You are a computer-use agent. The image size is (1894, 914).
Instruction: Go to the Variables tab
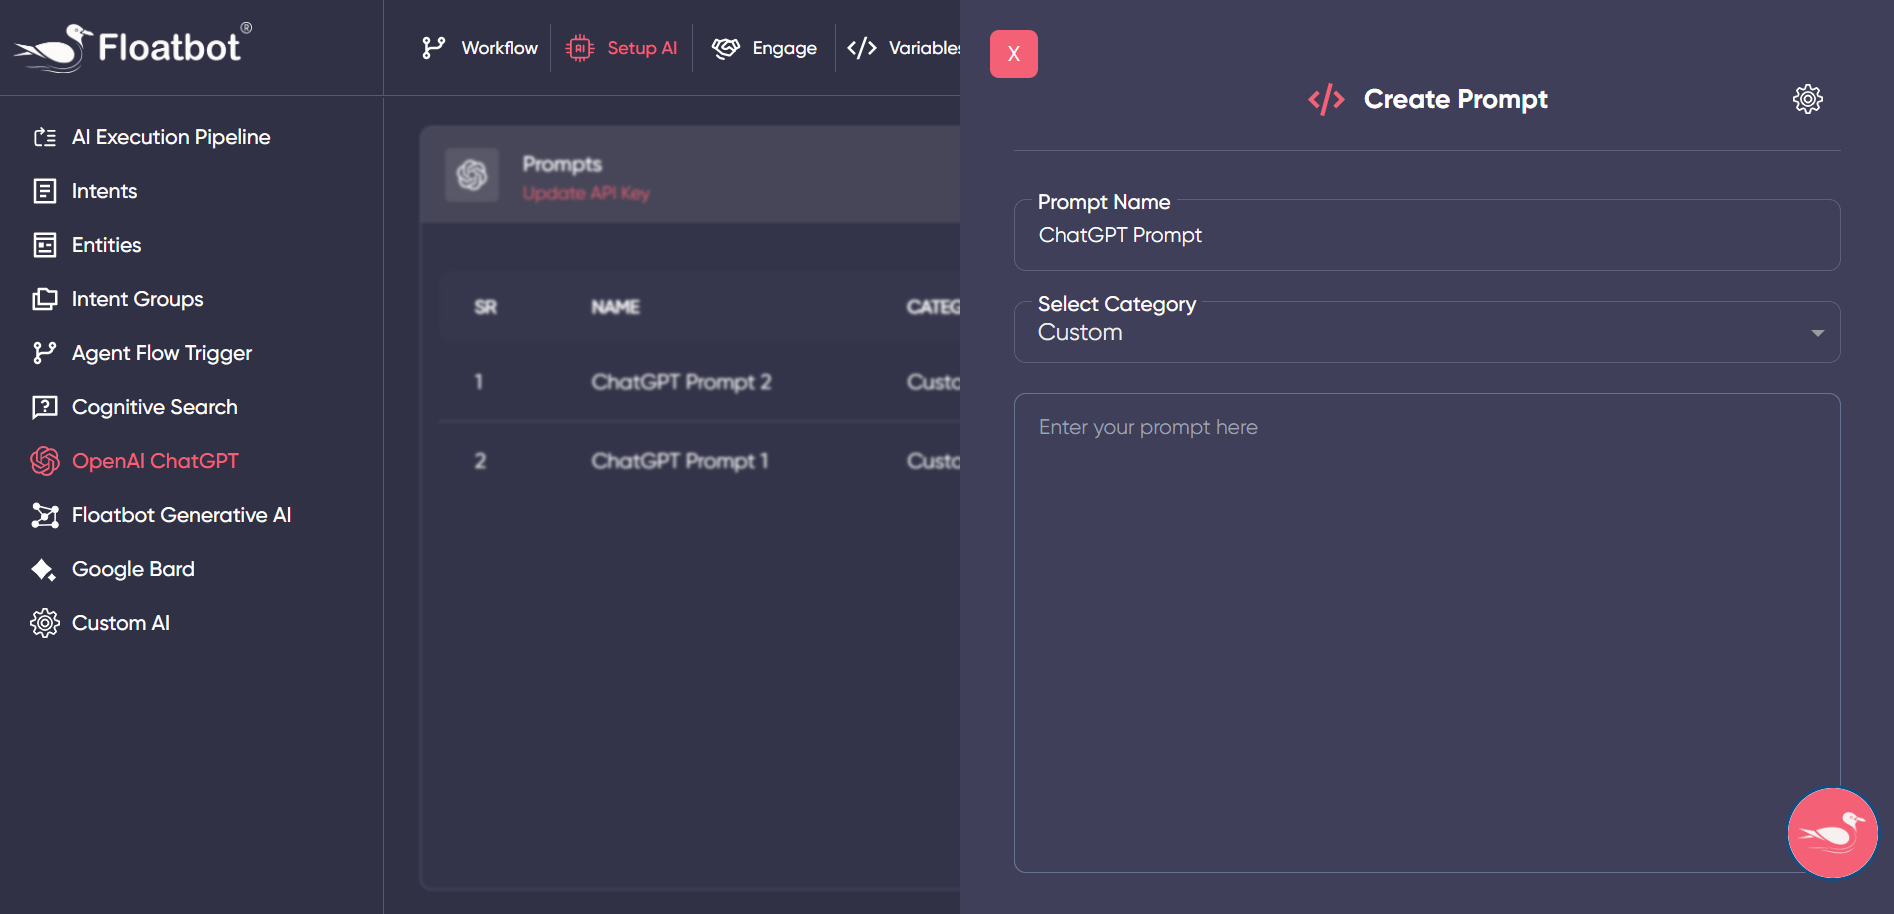click(x=903, y=48)
